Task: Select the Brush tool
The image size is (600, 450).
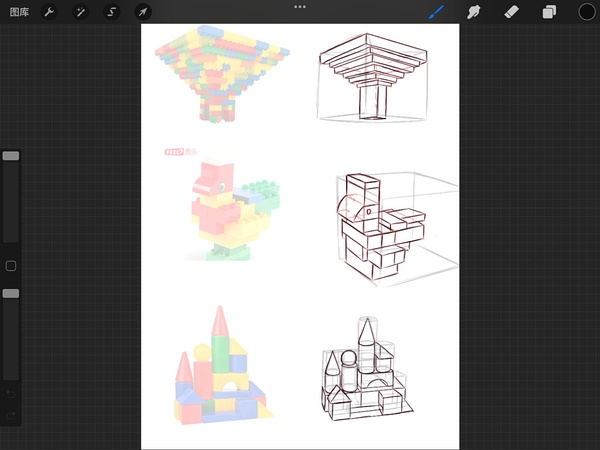Action: pyautogui.click(x=437, y=12)
